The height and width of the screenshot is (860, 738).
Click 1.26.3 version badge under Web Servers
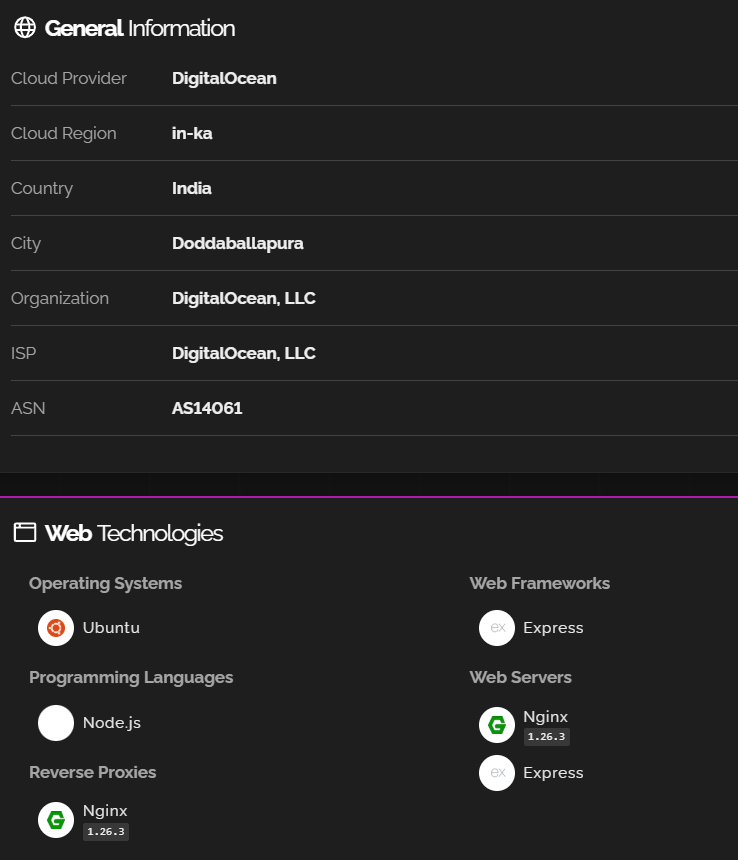547,737
